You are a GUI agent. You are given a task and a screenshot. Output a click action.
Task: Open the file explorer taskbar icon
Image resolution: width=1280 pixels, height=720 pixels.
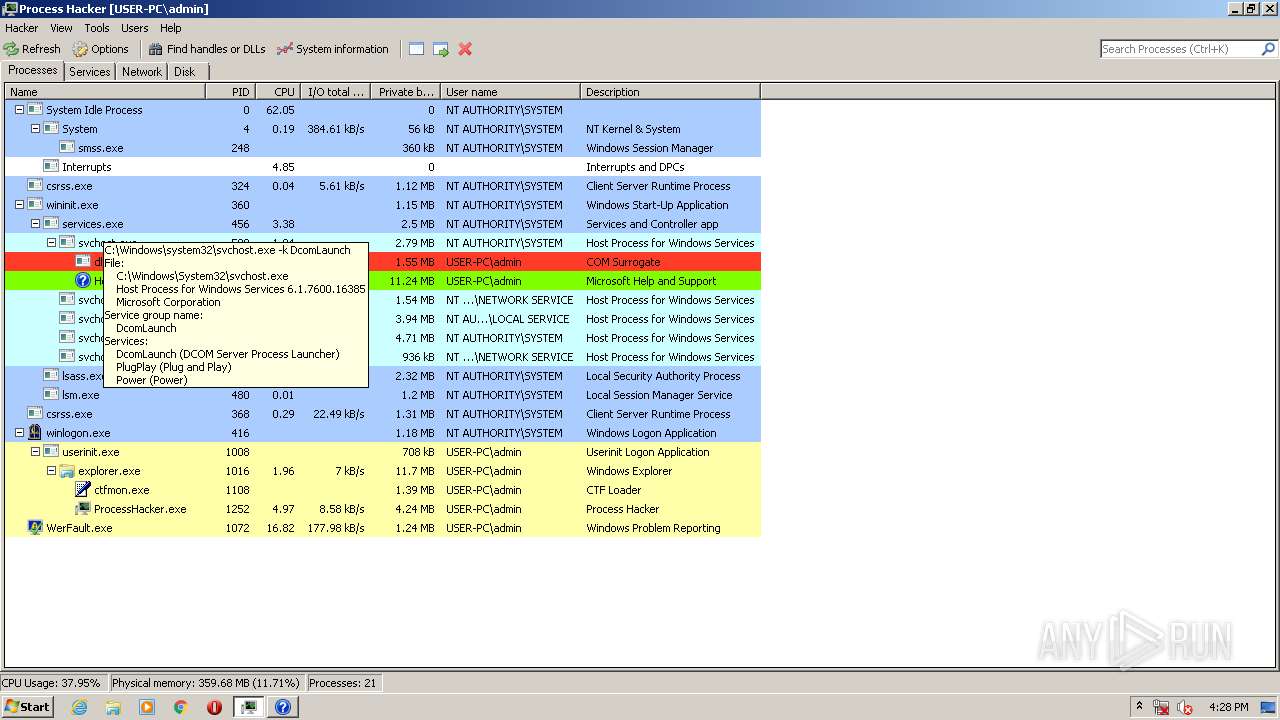point(113,707)
